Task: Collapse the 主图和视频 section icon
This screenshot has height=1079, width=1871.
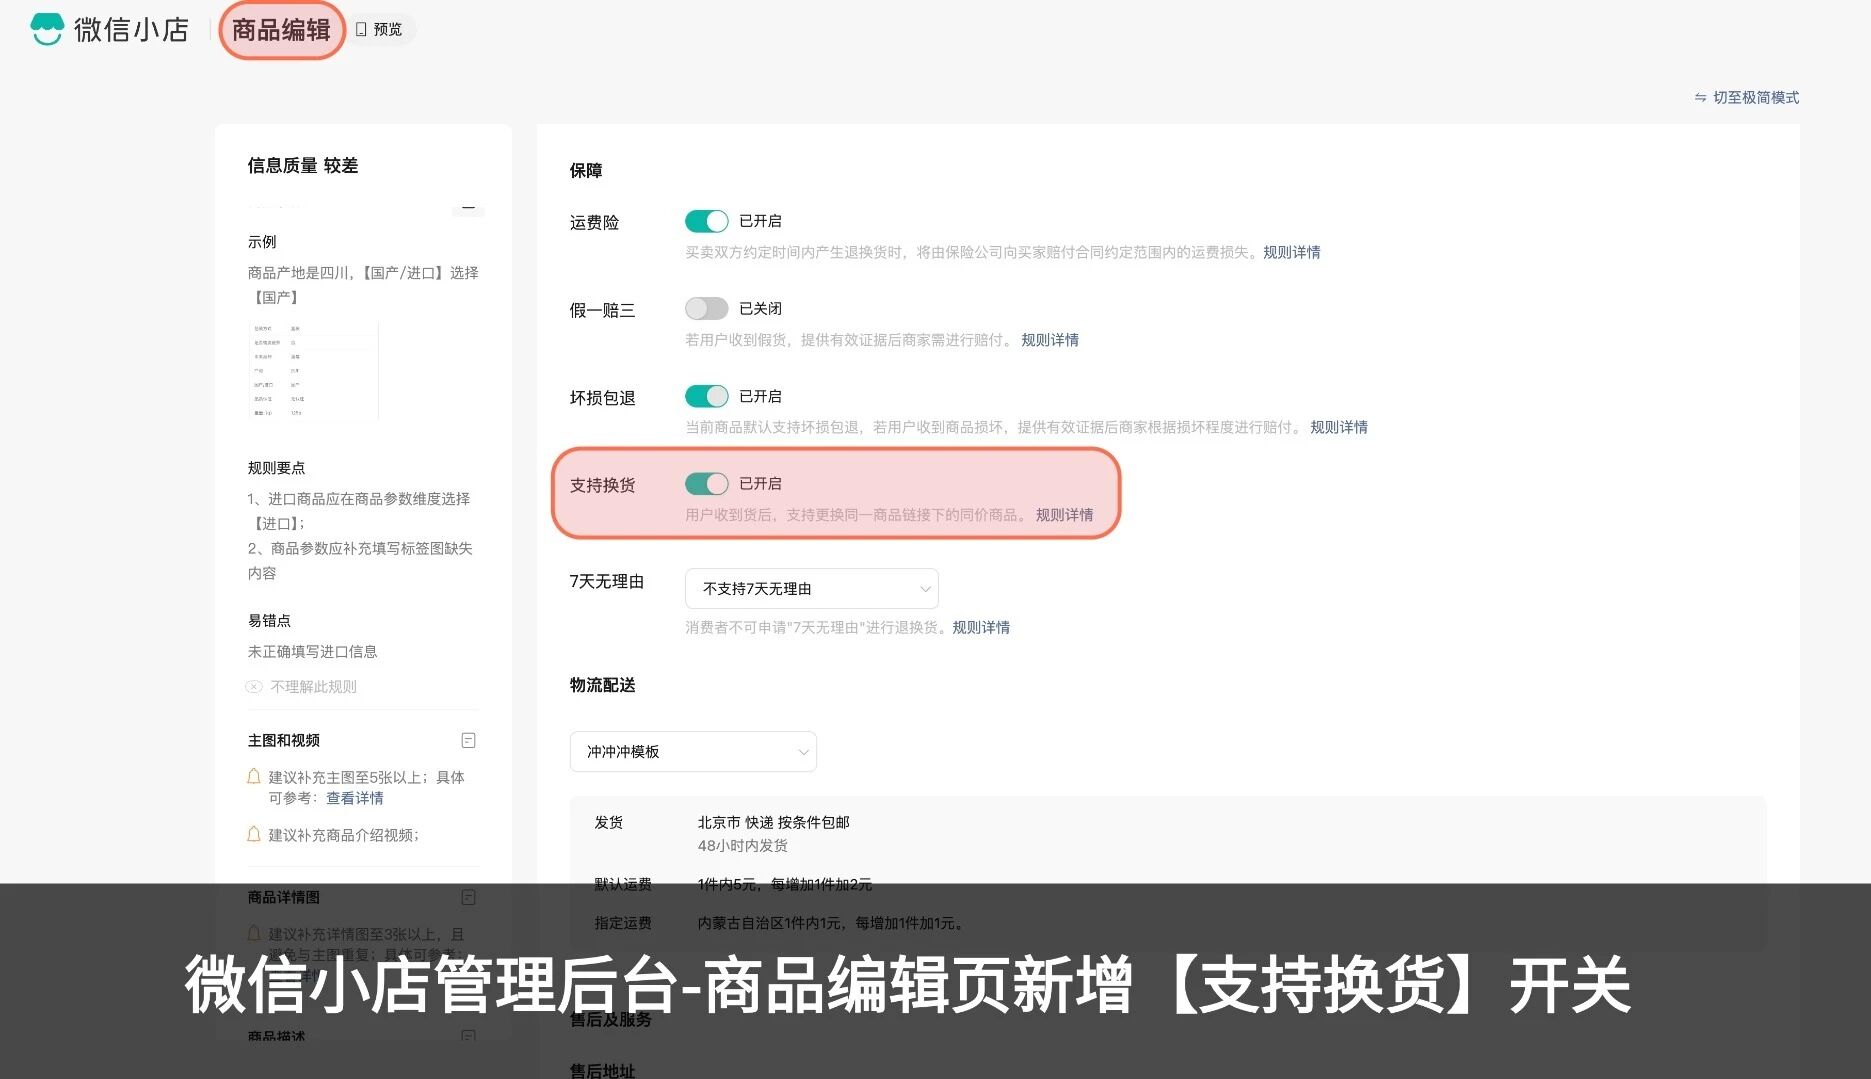Action: [468, 740]
